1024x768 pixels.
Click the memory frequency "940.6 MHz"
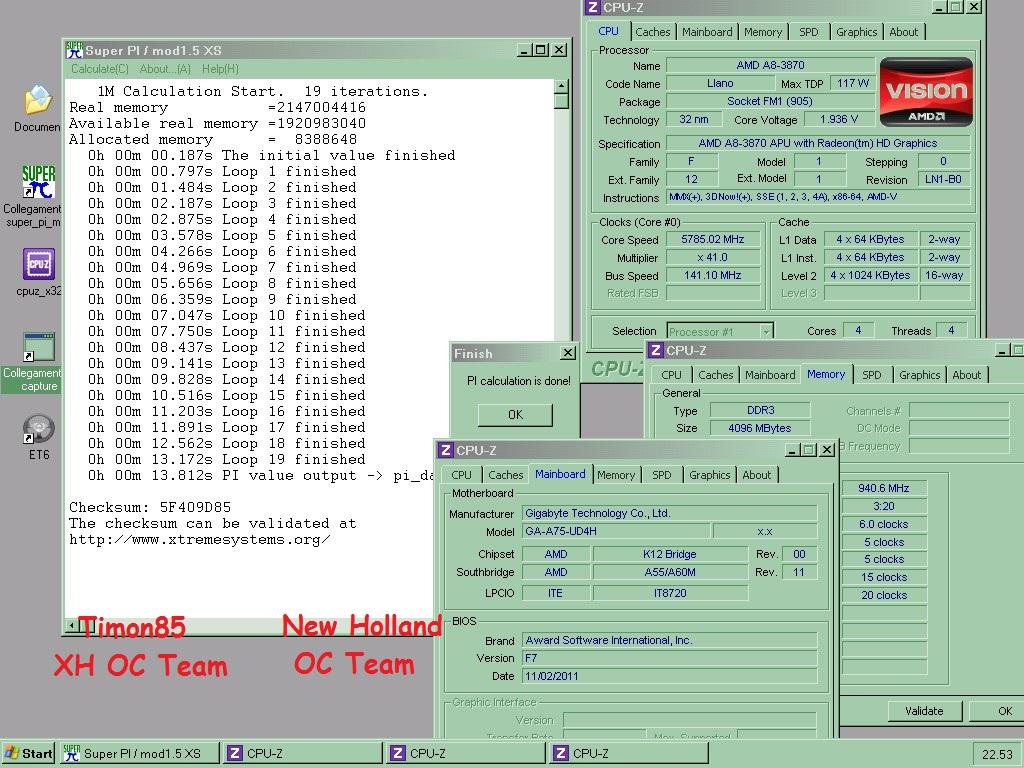tap(884, 488)
